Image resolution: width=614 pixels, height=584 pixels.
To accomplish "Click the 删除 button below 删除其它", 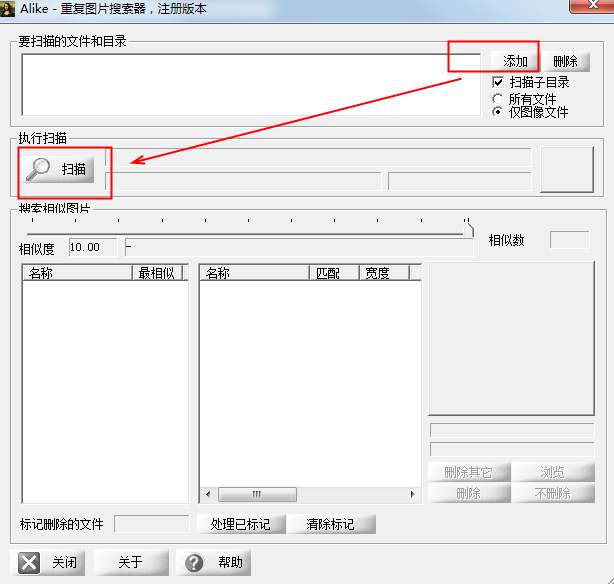I will click(x=469, y=493).
